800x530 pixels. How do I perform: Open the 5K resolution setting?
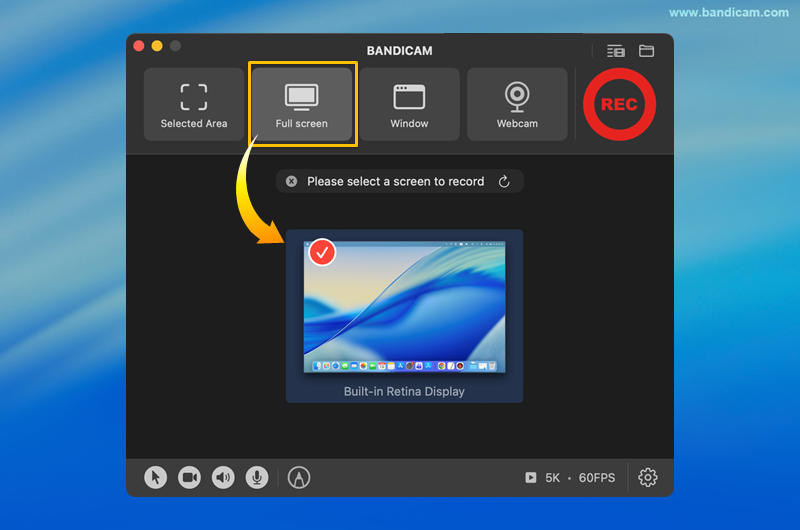click(x=552, y=478)
